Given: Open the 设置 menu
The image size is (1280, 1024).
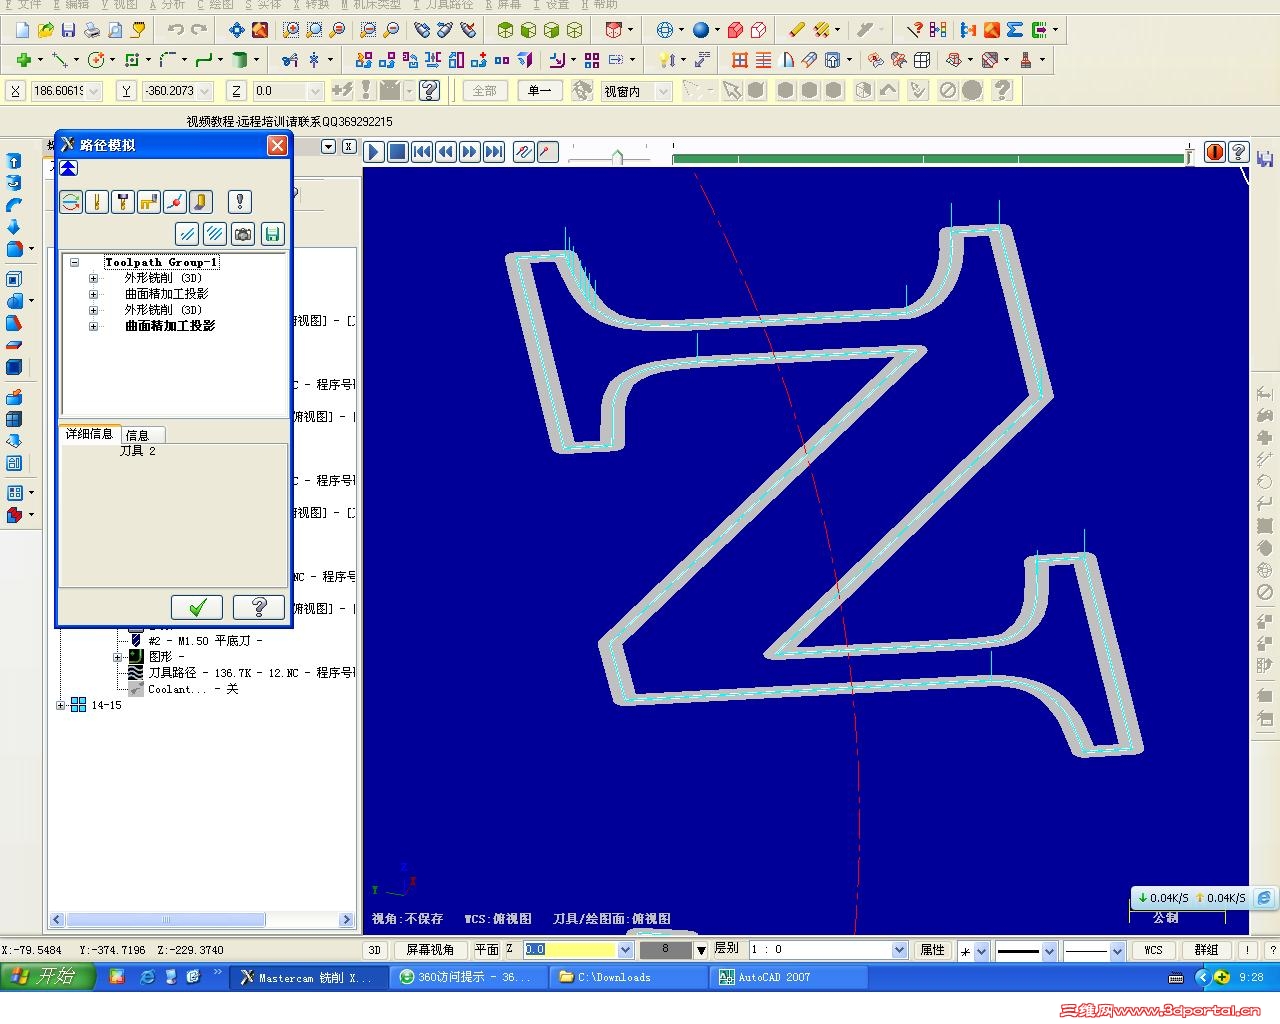Looking at the screenshot, I should point(551,5).
